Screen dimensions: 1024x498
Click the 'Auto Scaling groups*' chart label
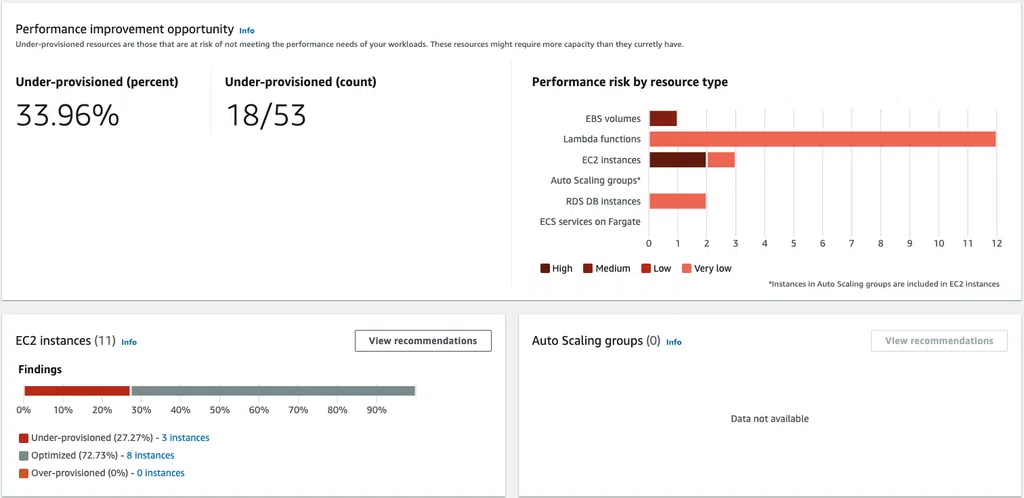point(596,180)
